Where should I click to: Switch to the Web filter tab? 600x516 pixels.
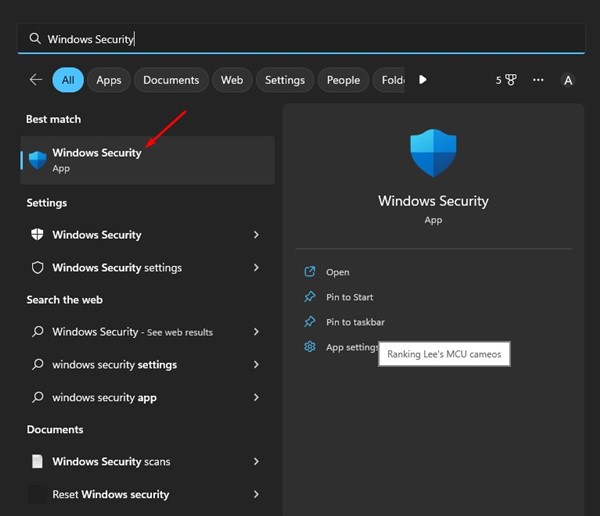232,80
